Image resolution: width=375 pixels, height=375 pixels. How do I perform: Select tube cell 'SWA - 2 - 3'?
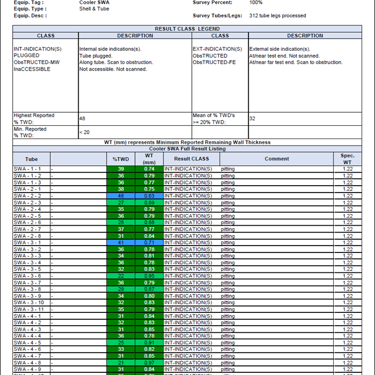(32, 202)
